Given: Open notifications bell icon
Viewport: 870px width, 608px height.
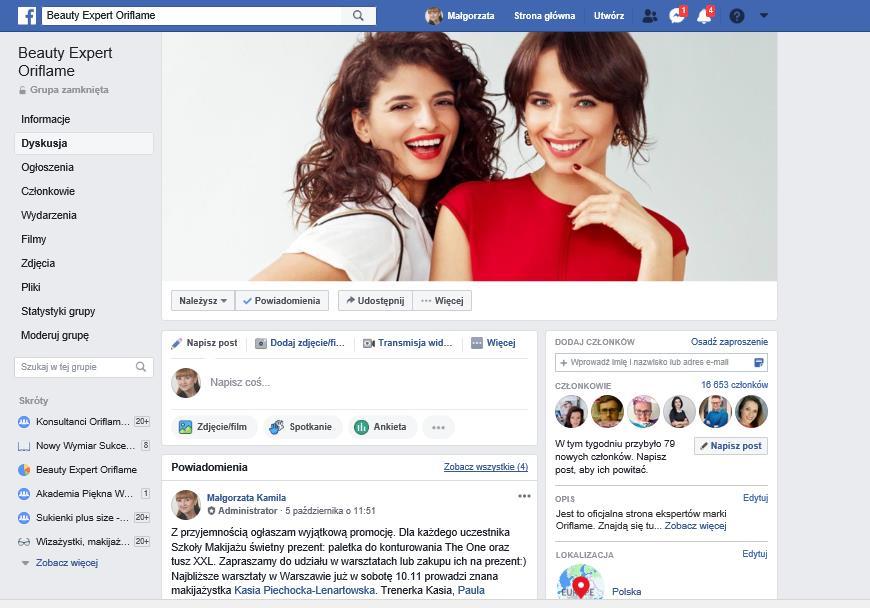Looking at the screenshot, I should click(x=705, y=16).
